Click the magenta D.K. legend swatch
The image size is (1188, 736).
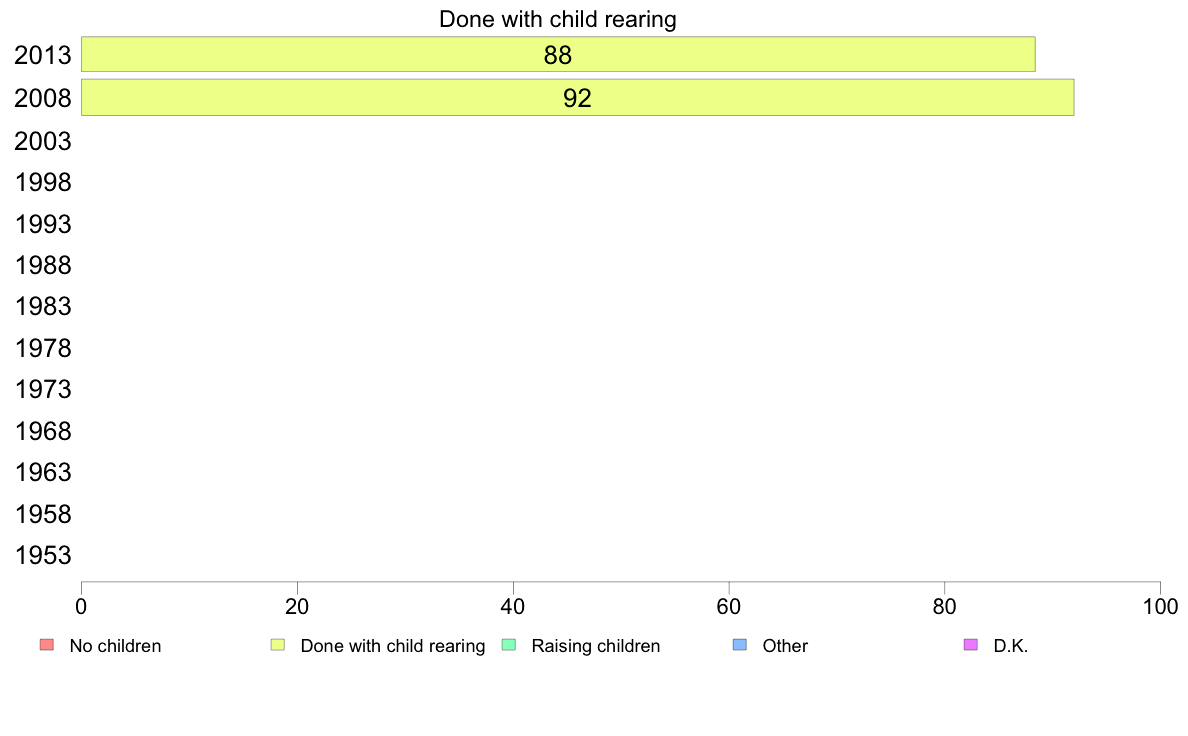(x=971, y=645)
